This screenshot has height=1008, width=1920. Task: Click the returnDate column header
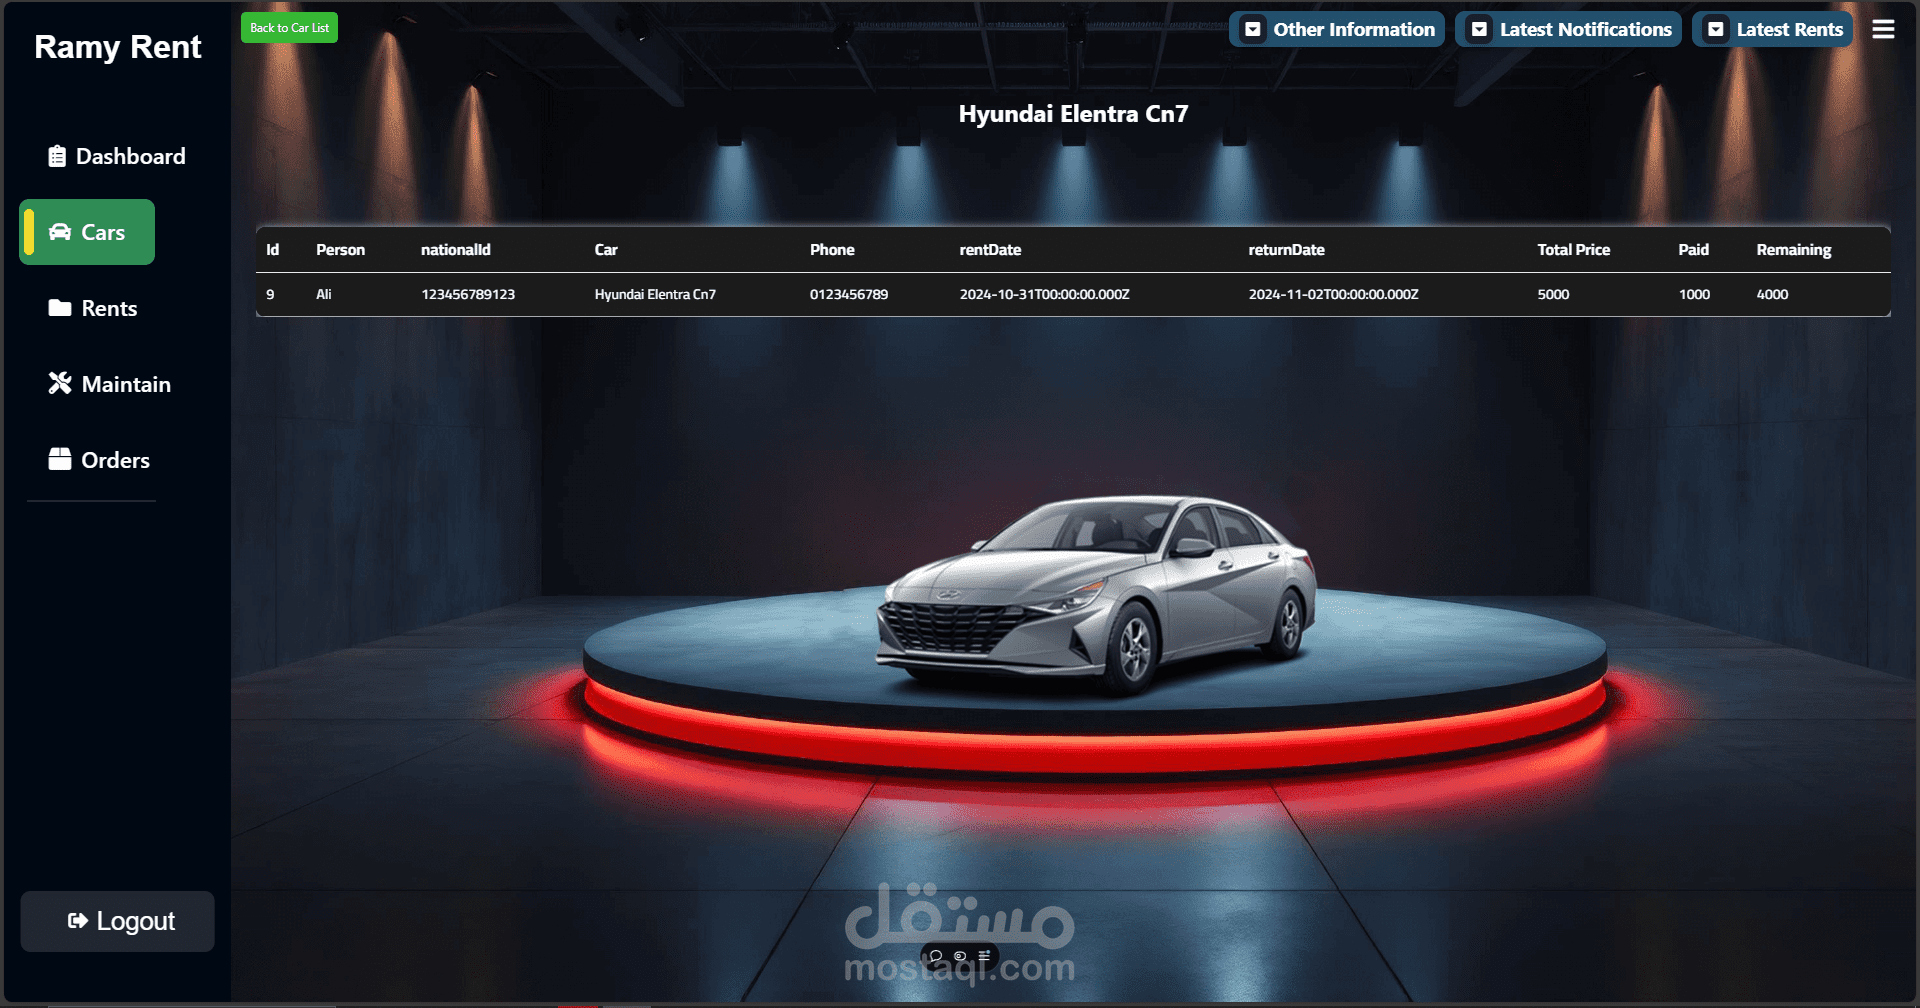[1286, 250]
